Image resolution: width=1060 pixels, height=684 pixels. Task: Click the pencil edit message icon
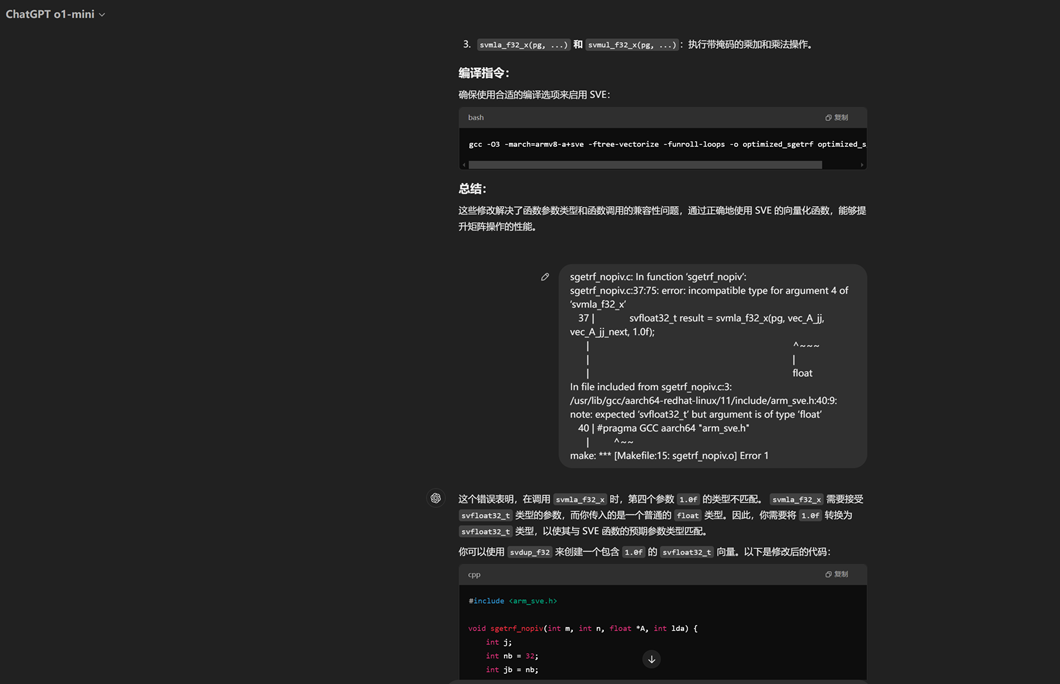click(x=545, y=277)
